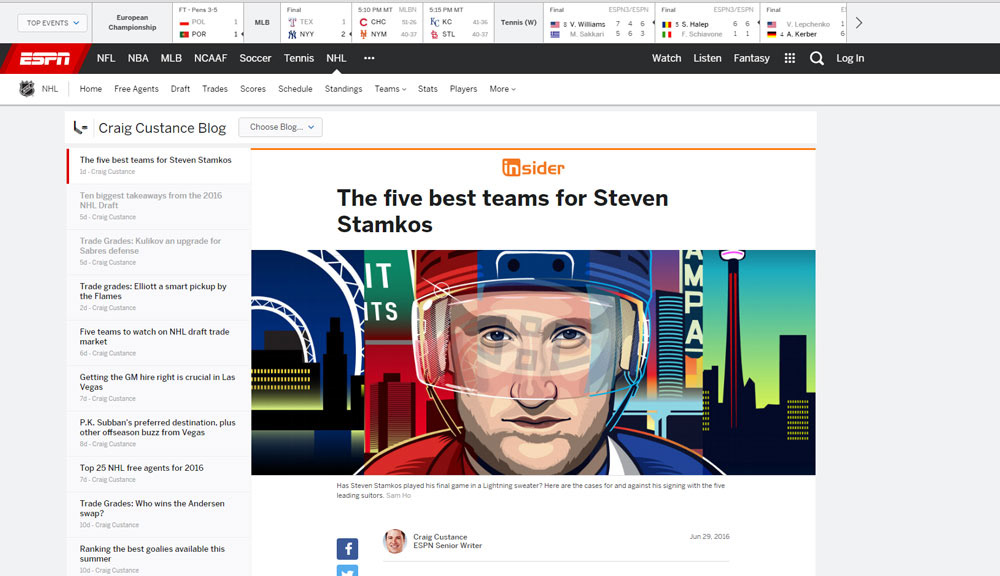Click the Tennis (W) scoreboard label
This screenshot has width=1000, height=576.
click(x=518, y=22)
